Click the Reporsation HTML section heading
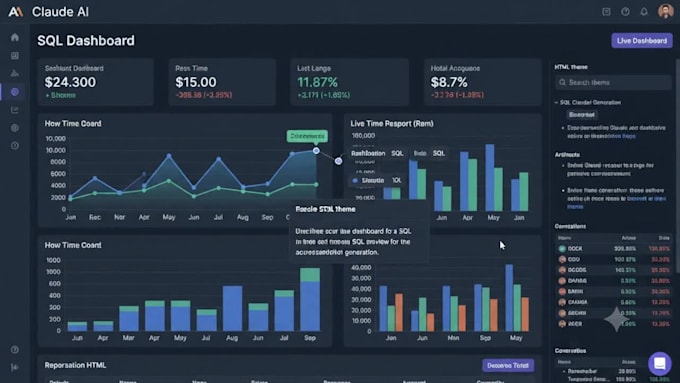This screenshot has height=383, width=680. (x=75, y=365)
